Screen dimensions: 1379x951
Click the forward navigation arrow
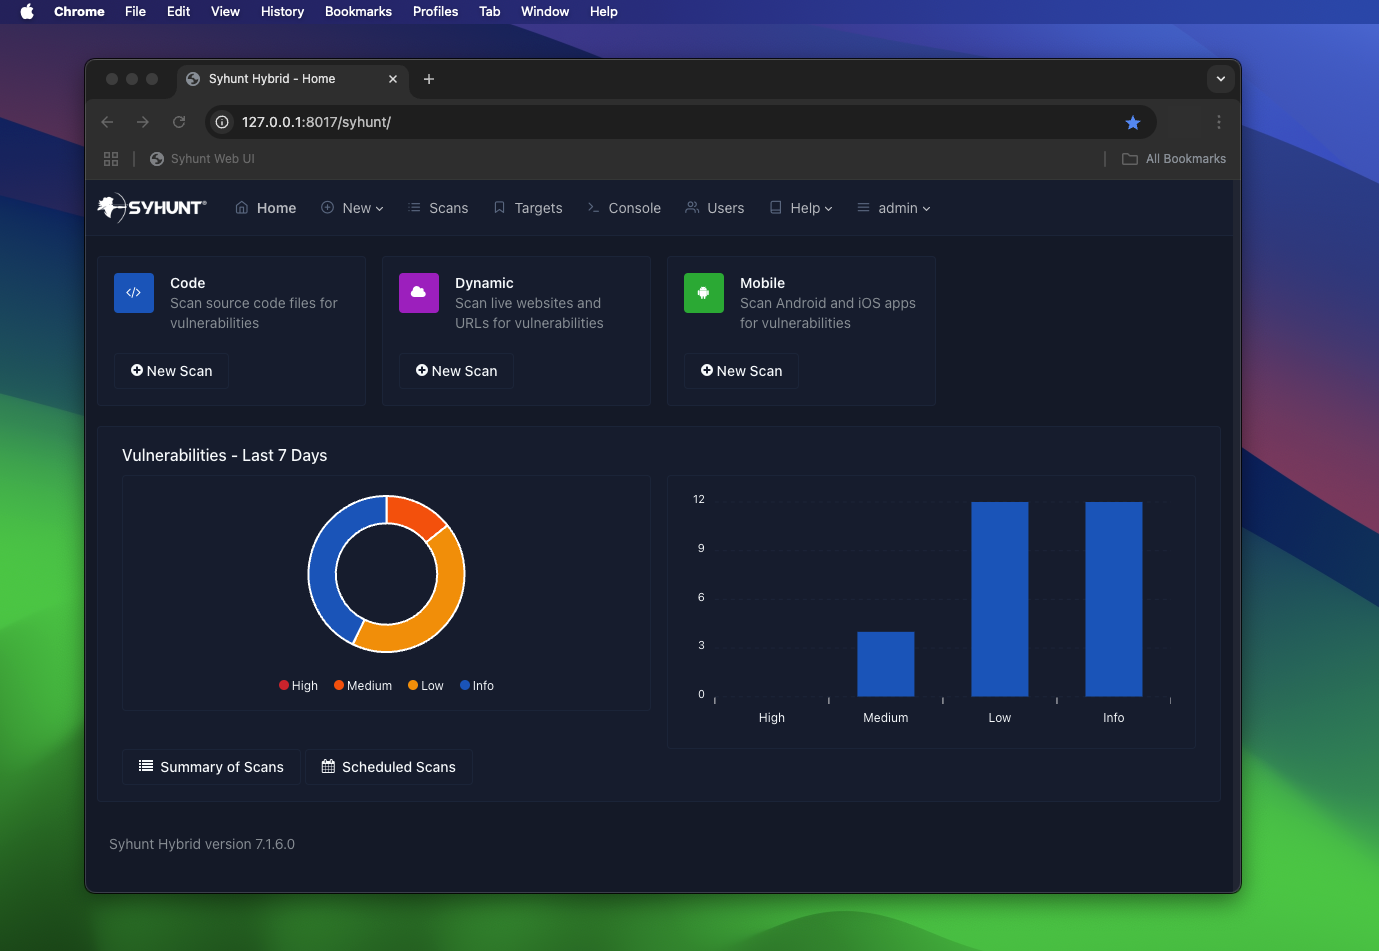(x=143, y=122)
